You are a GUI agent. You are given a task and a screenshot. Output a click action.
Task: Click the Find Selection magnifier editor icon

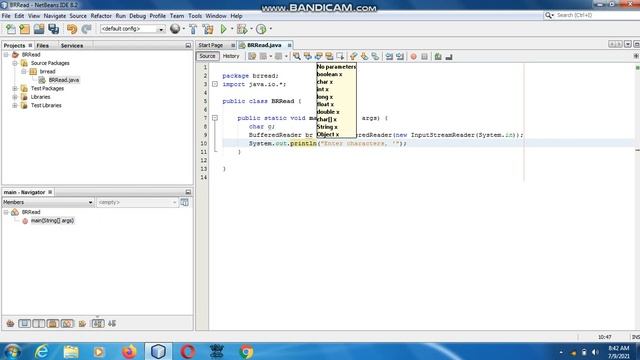[x=297, y=56]
